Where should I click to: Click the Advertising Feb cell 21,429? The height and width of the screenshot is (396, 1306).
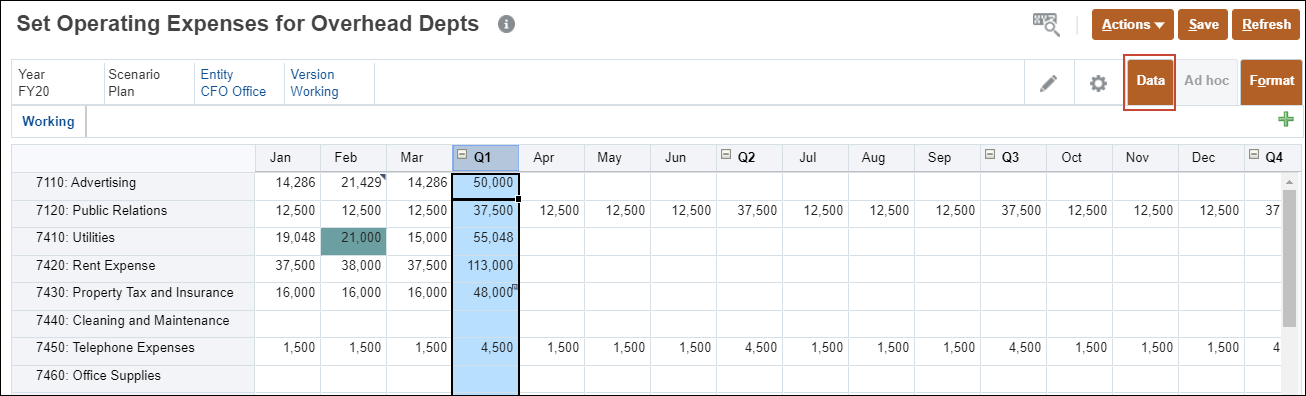[x=354, y=185]
